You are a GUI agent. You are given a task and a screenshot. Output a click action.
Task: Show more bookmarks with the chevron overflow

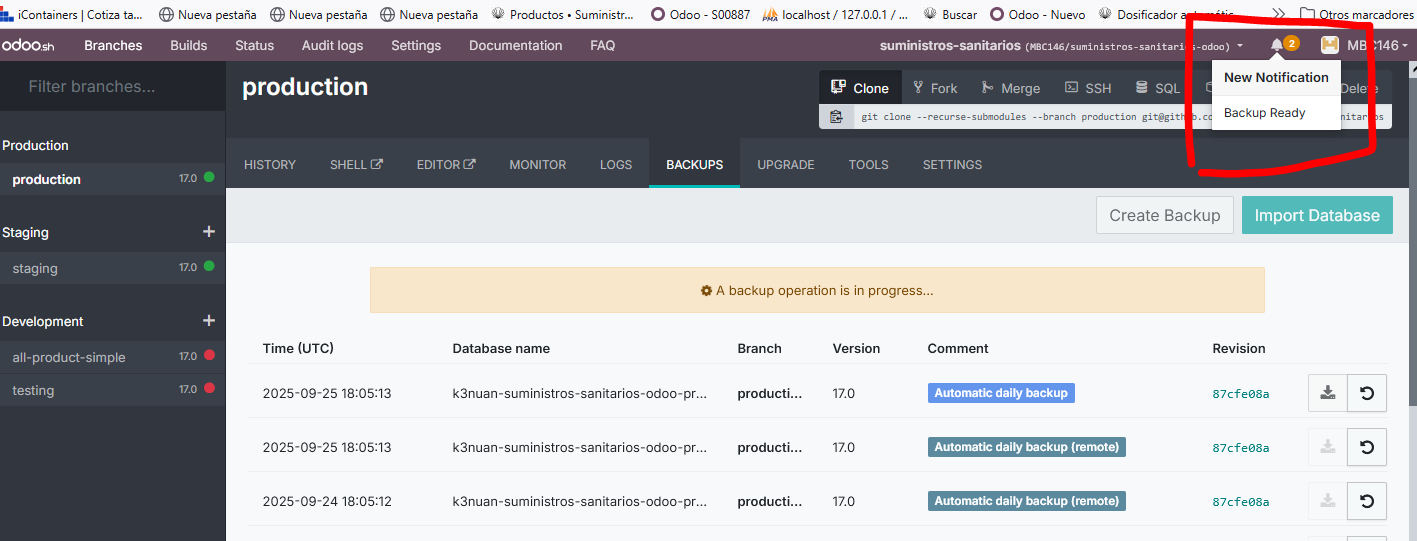point(1278,14)
